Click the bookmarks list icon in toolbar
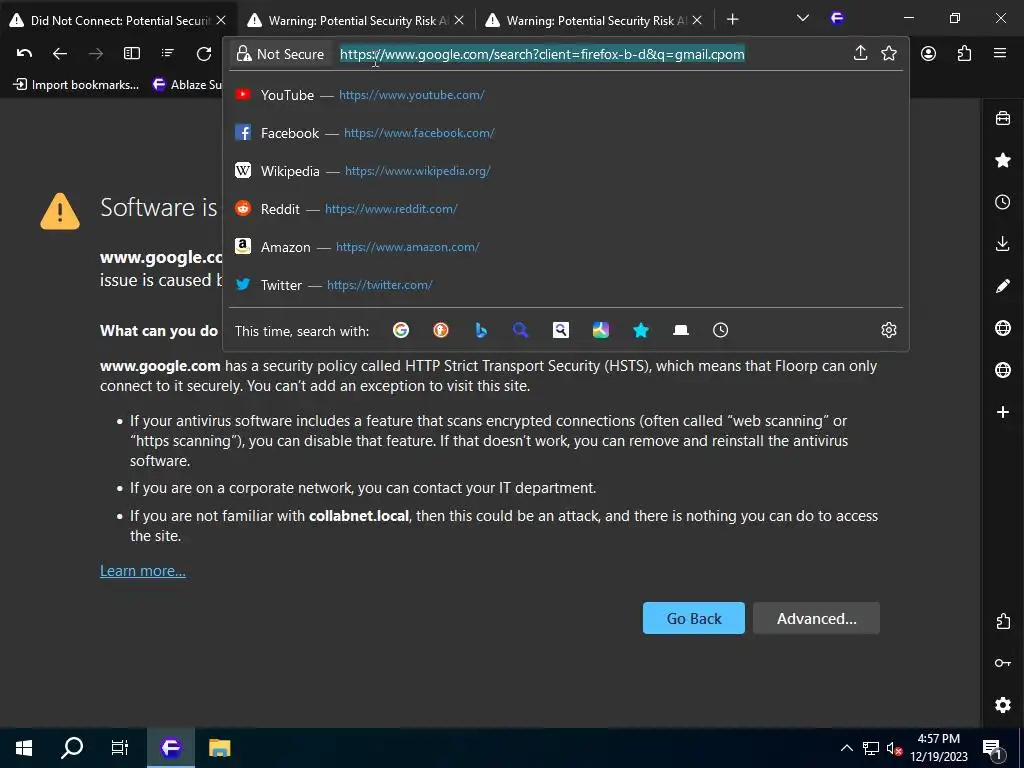The image size is (1024, 768). click(x=167, y=54)
